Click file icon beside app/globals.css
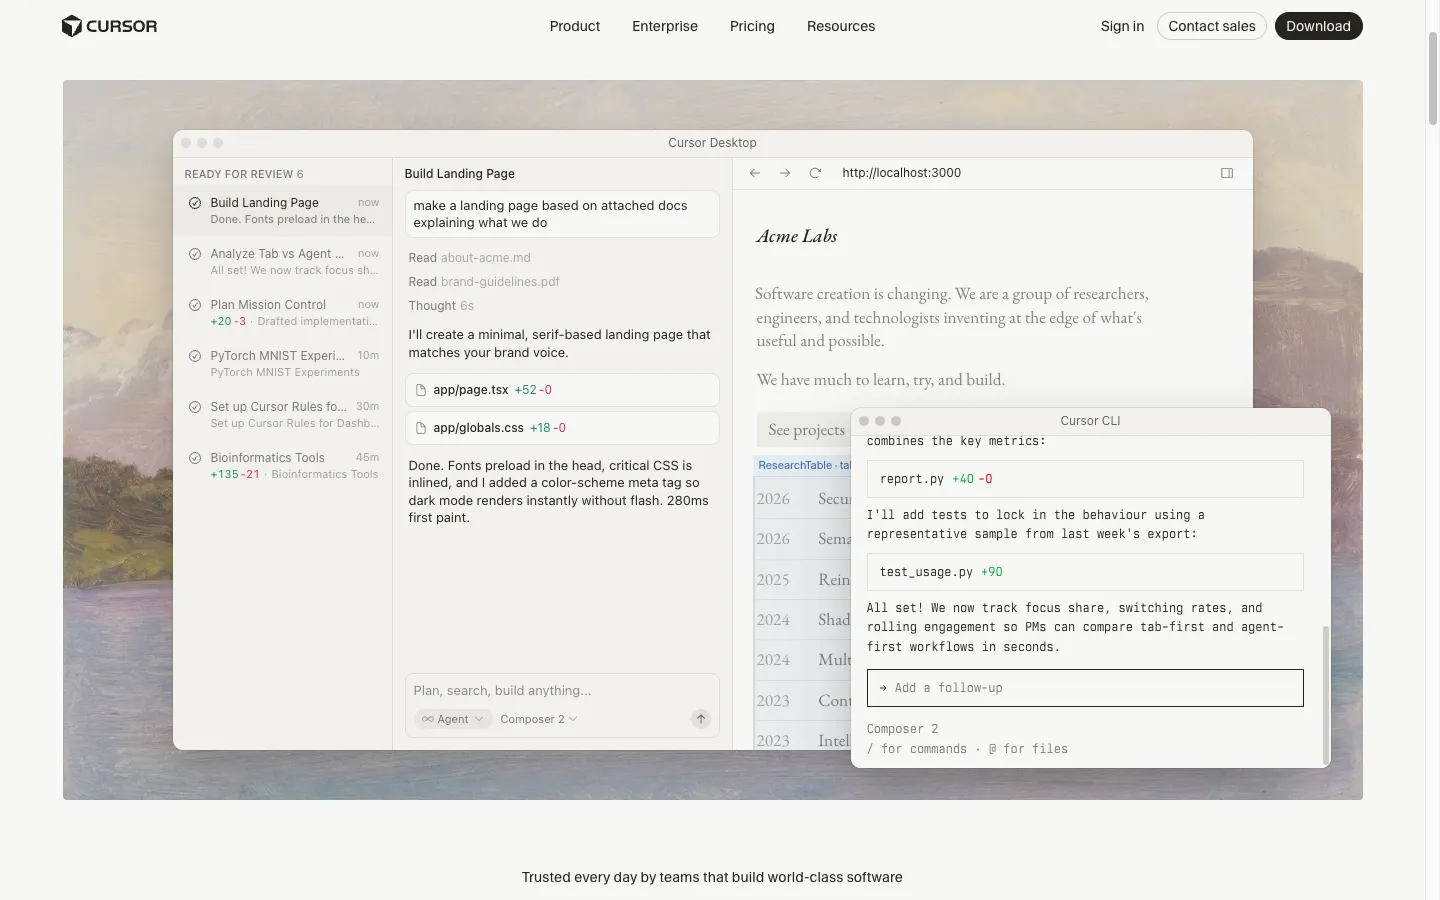The image size is (1440, 900). coord(421,428)
